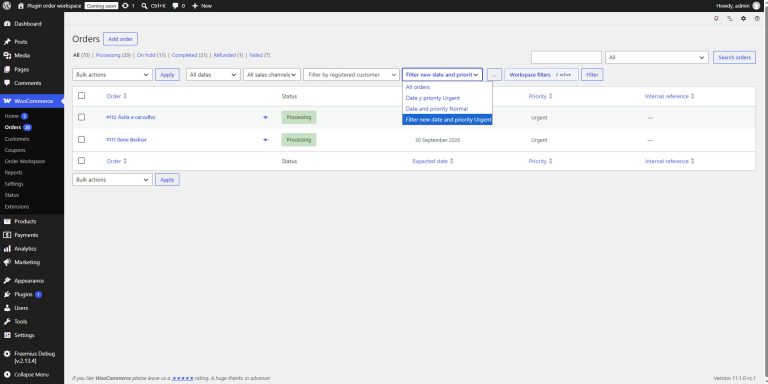Click the Analytics chart icon
This screenshot has height=384, width=768.
(x=7, y=248)
